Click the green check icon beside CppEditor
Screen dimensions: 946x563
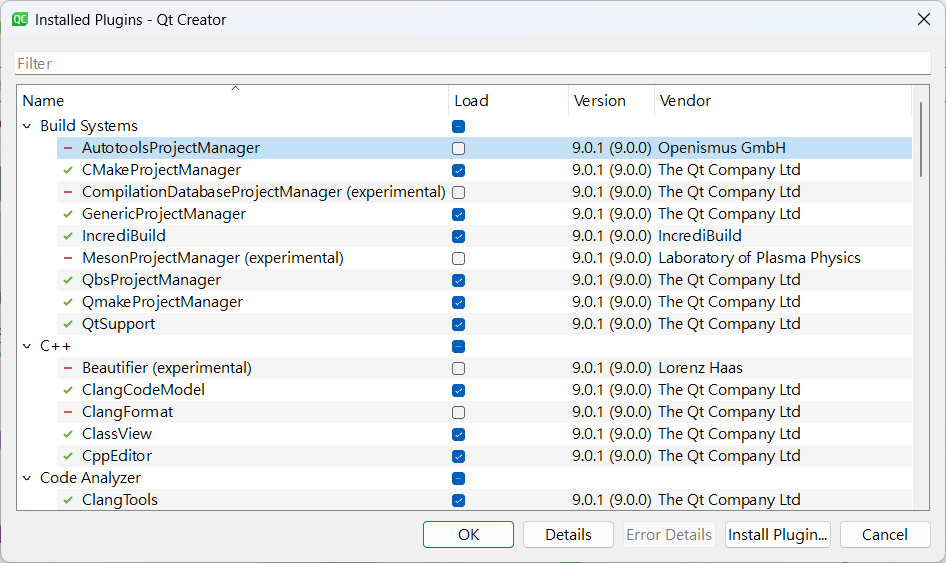(x=68, y=456)
